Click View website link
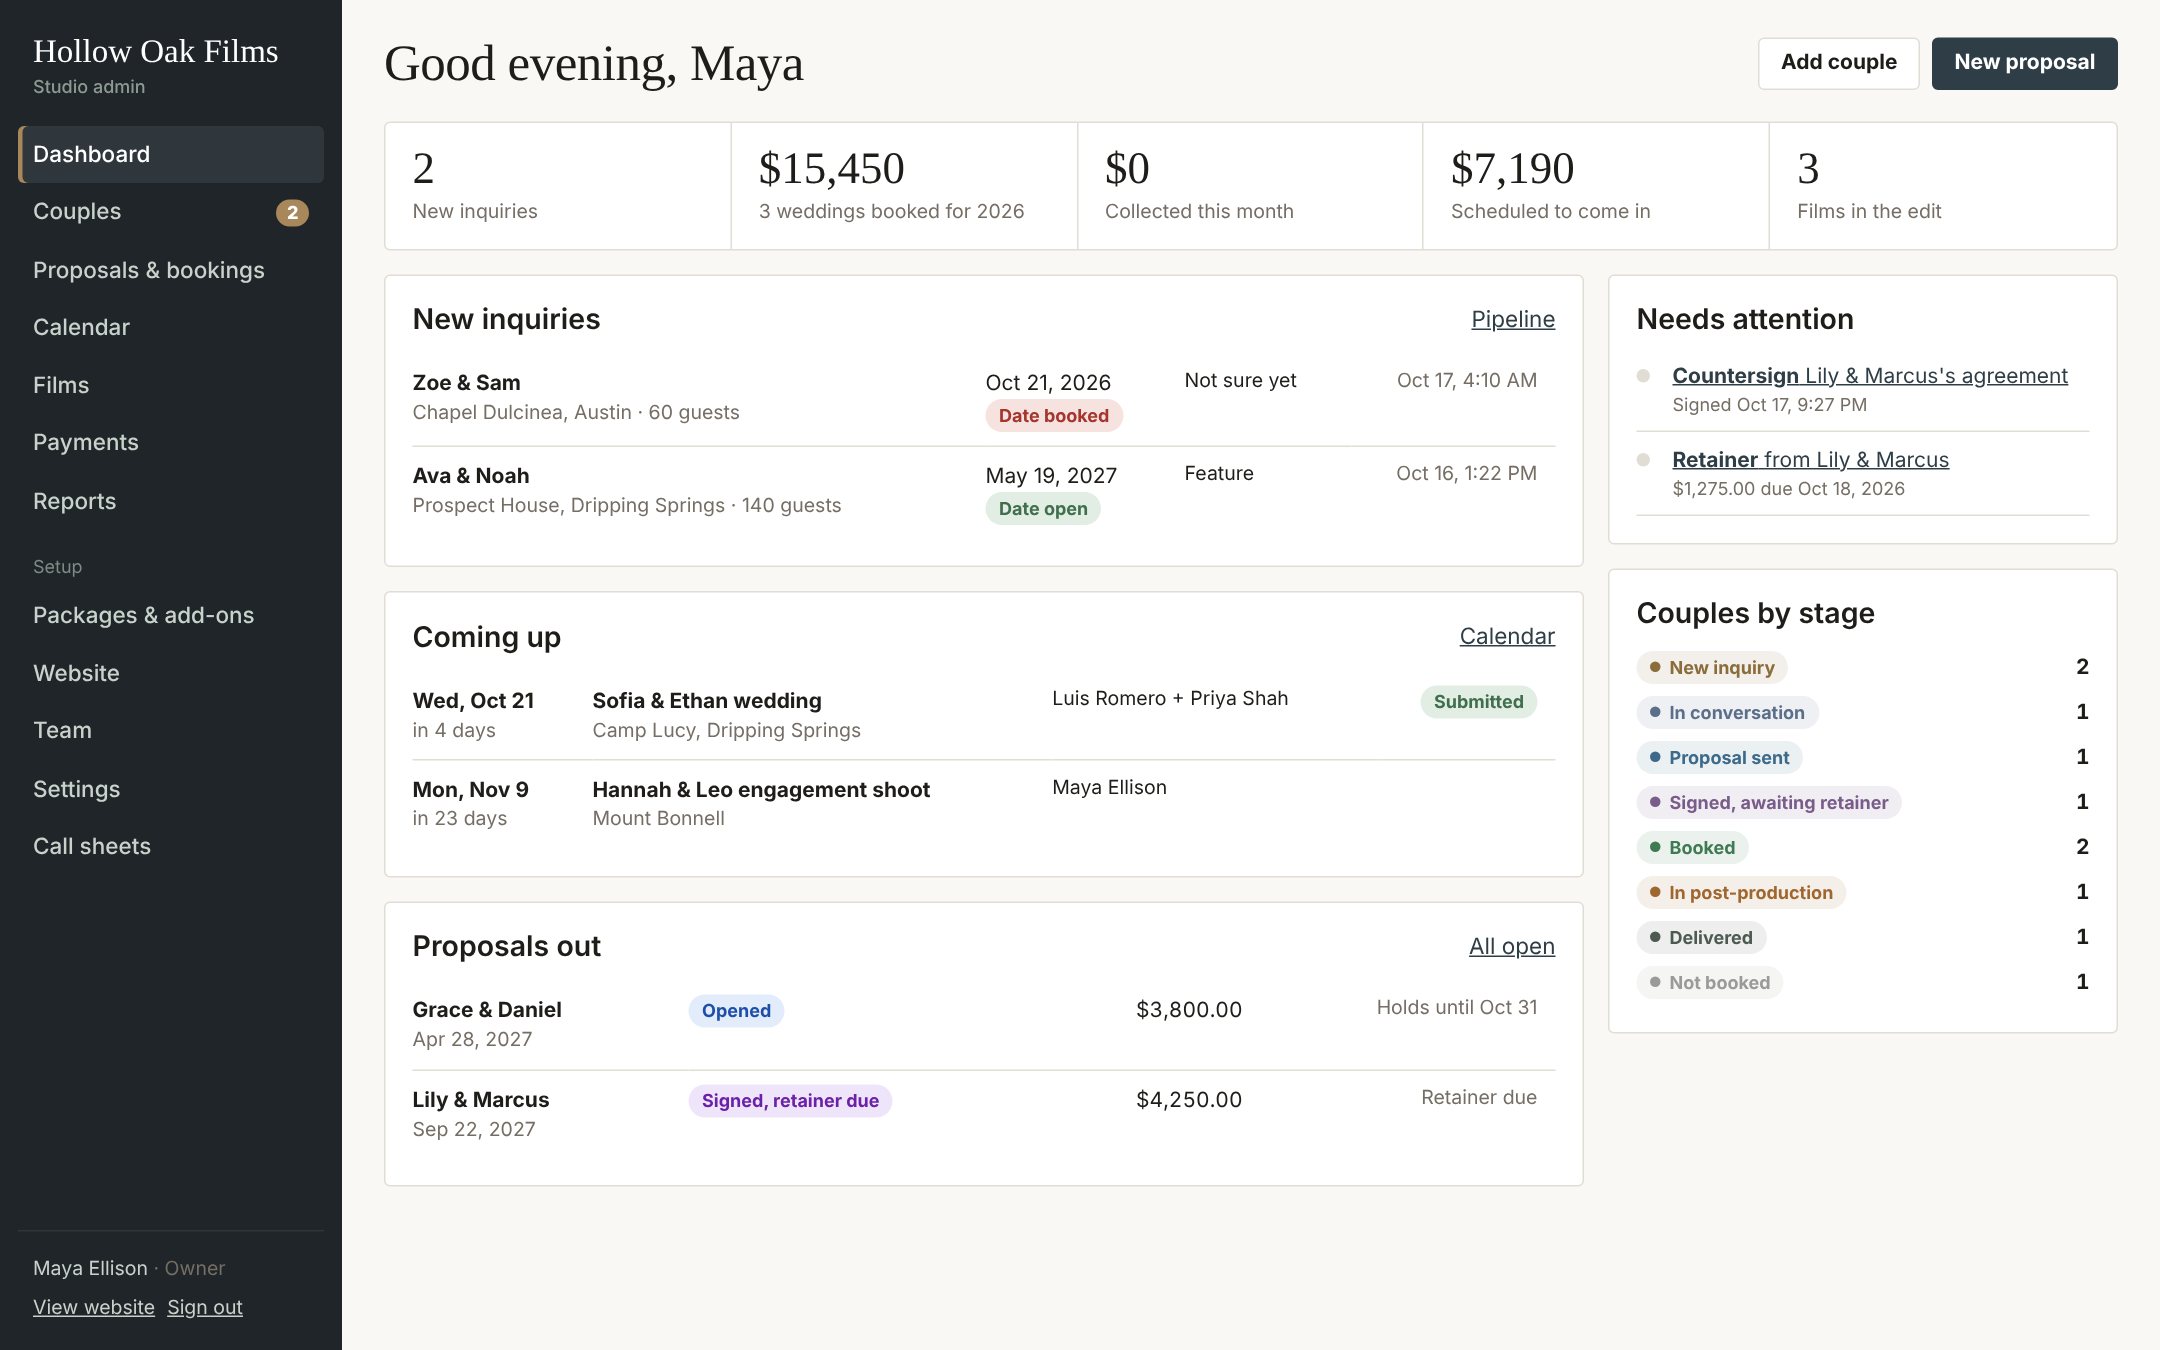The image size is (2160, 1350). point(94,1307)
